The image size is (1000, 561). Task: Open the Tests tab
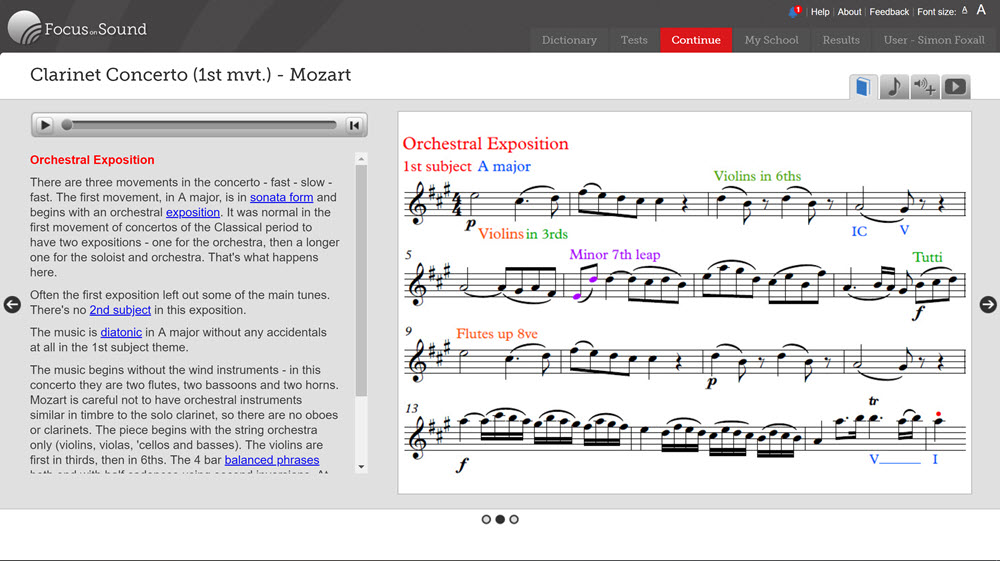tap(634, 40)
